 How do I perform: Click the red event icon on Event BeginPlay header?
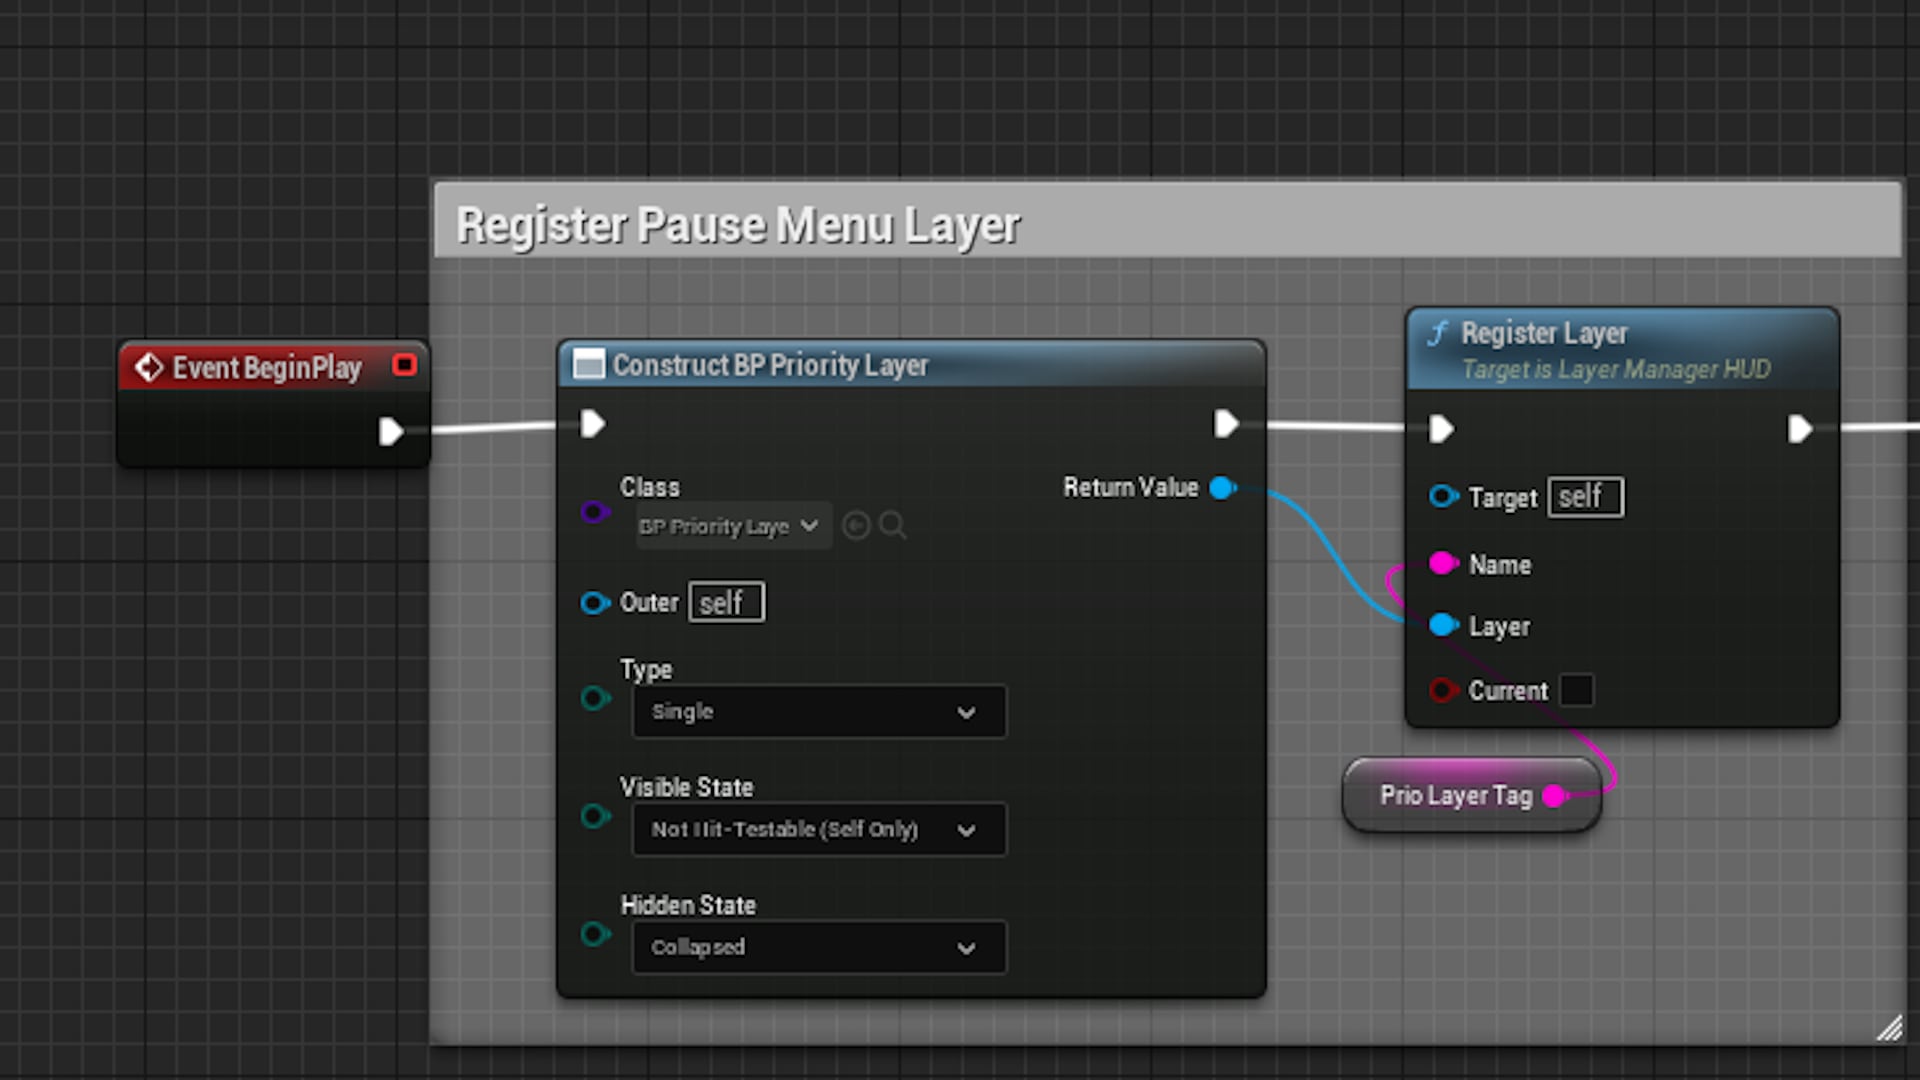click(404, 366)
